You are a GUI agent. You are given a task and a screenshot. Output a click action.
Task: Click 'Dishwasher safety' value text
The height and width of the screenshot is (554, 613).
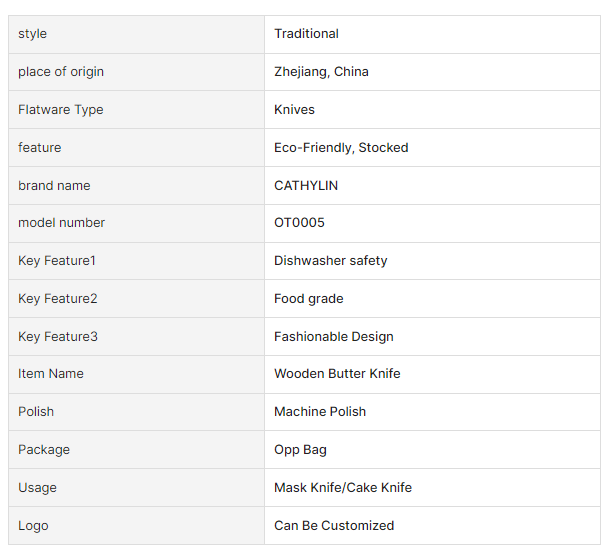(x=330, y=261)
